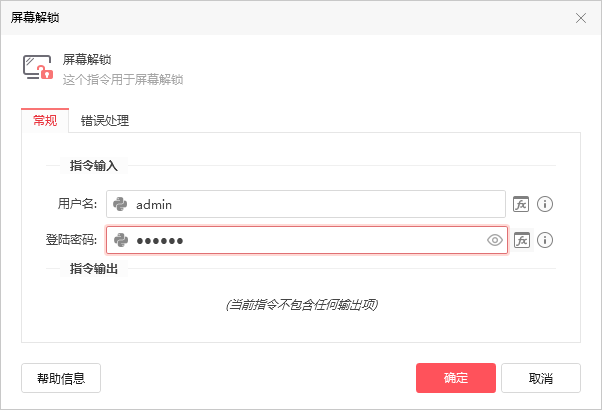Click the 登陆密码 field label
Image resolution: width=602 pixels, height=410 pixels.
71,240
